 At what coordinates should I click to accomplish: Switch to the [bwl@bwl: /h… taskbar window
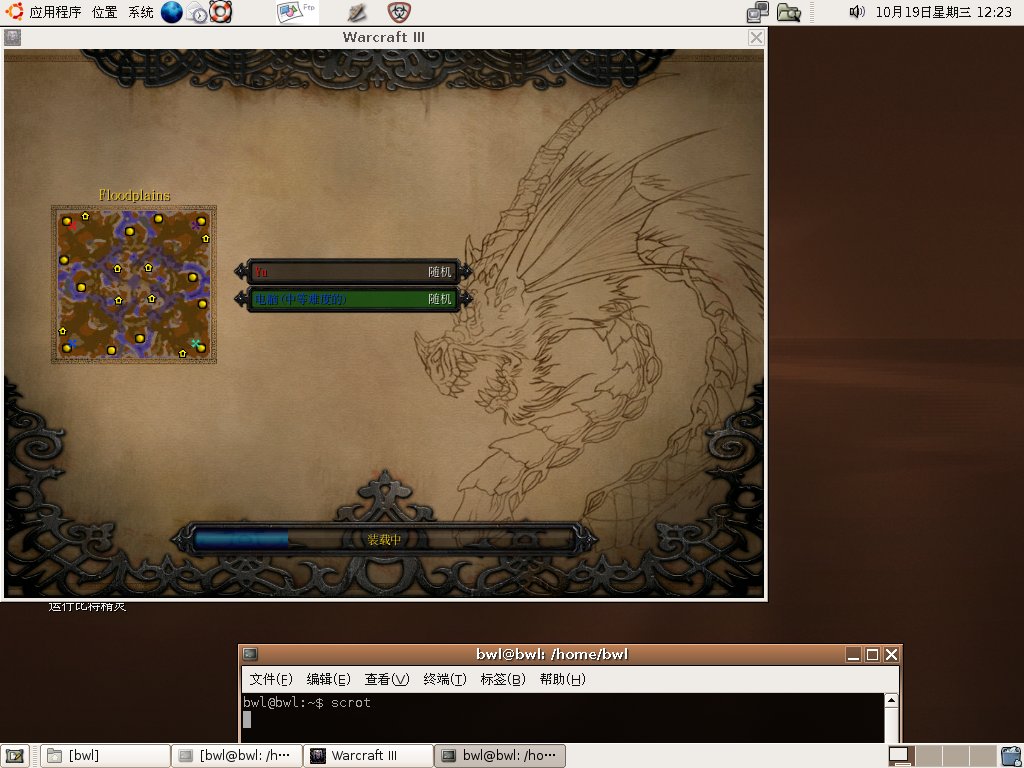[237, 756]
